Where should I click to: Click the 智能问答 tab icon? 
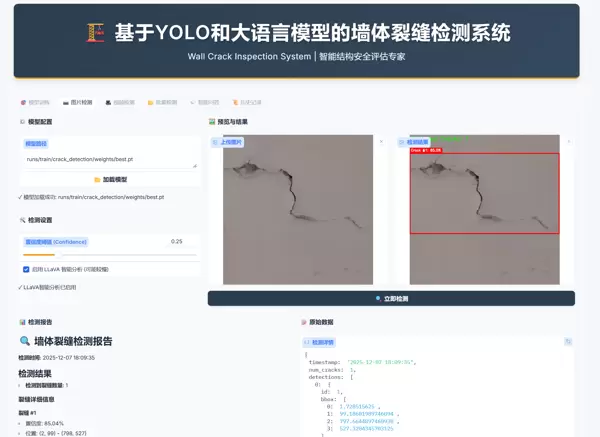194,102
